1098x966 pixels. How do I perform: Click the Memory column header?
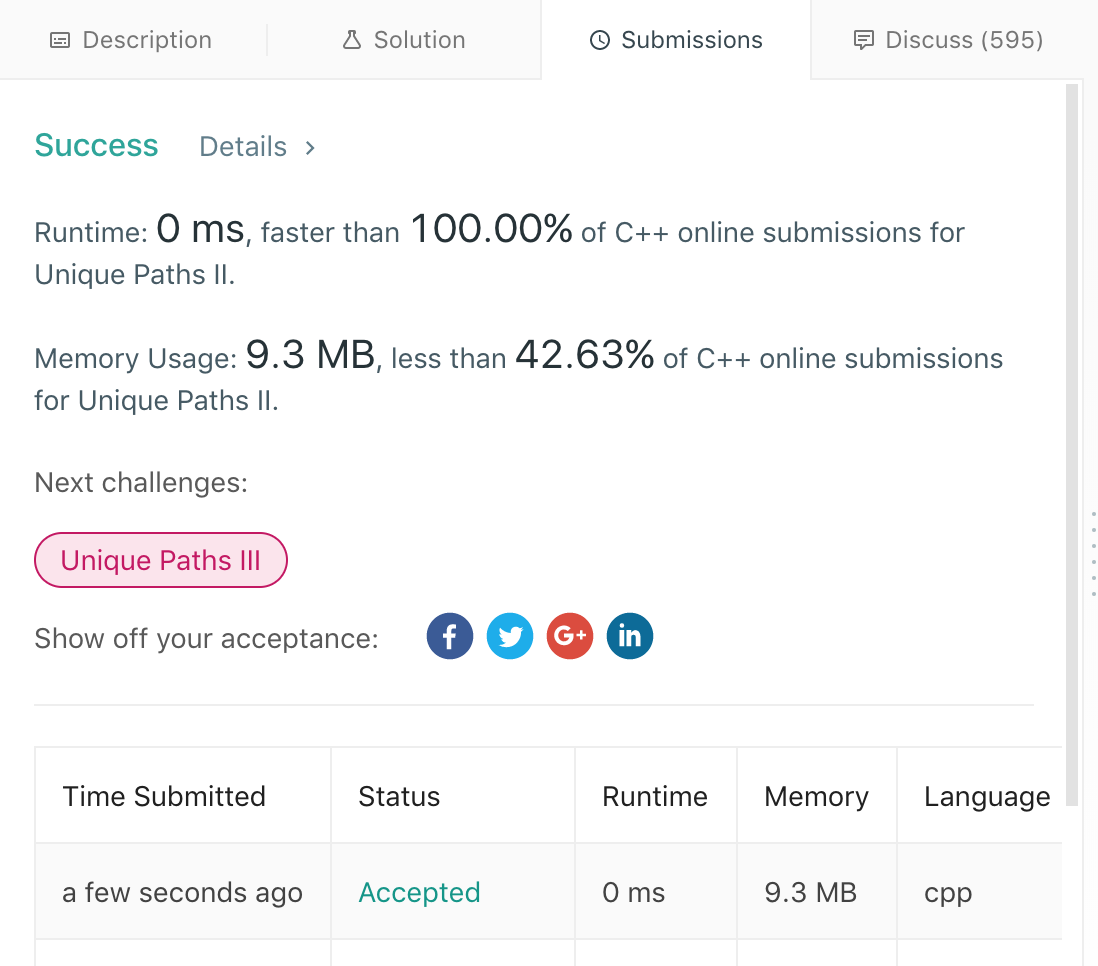tap(816, 796)
